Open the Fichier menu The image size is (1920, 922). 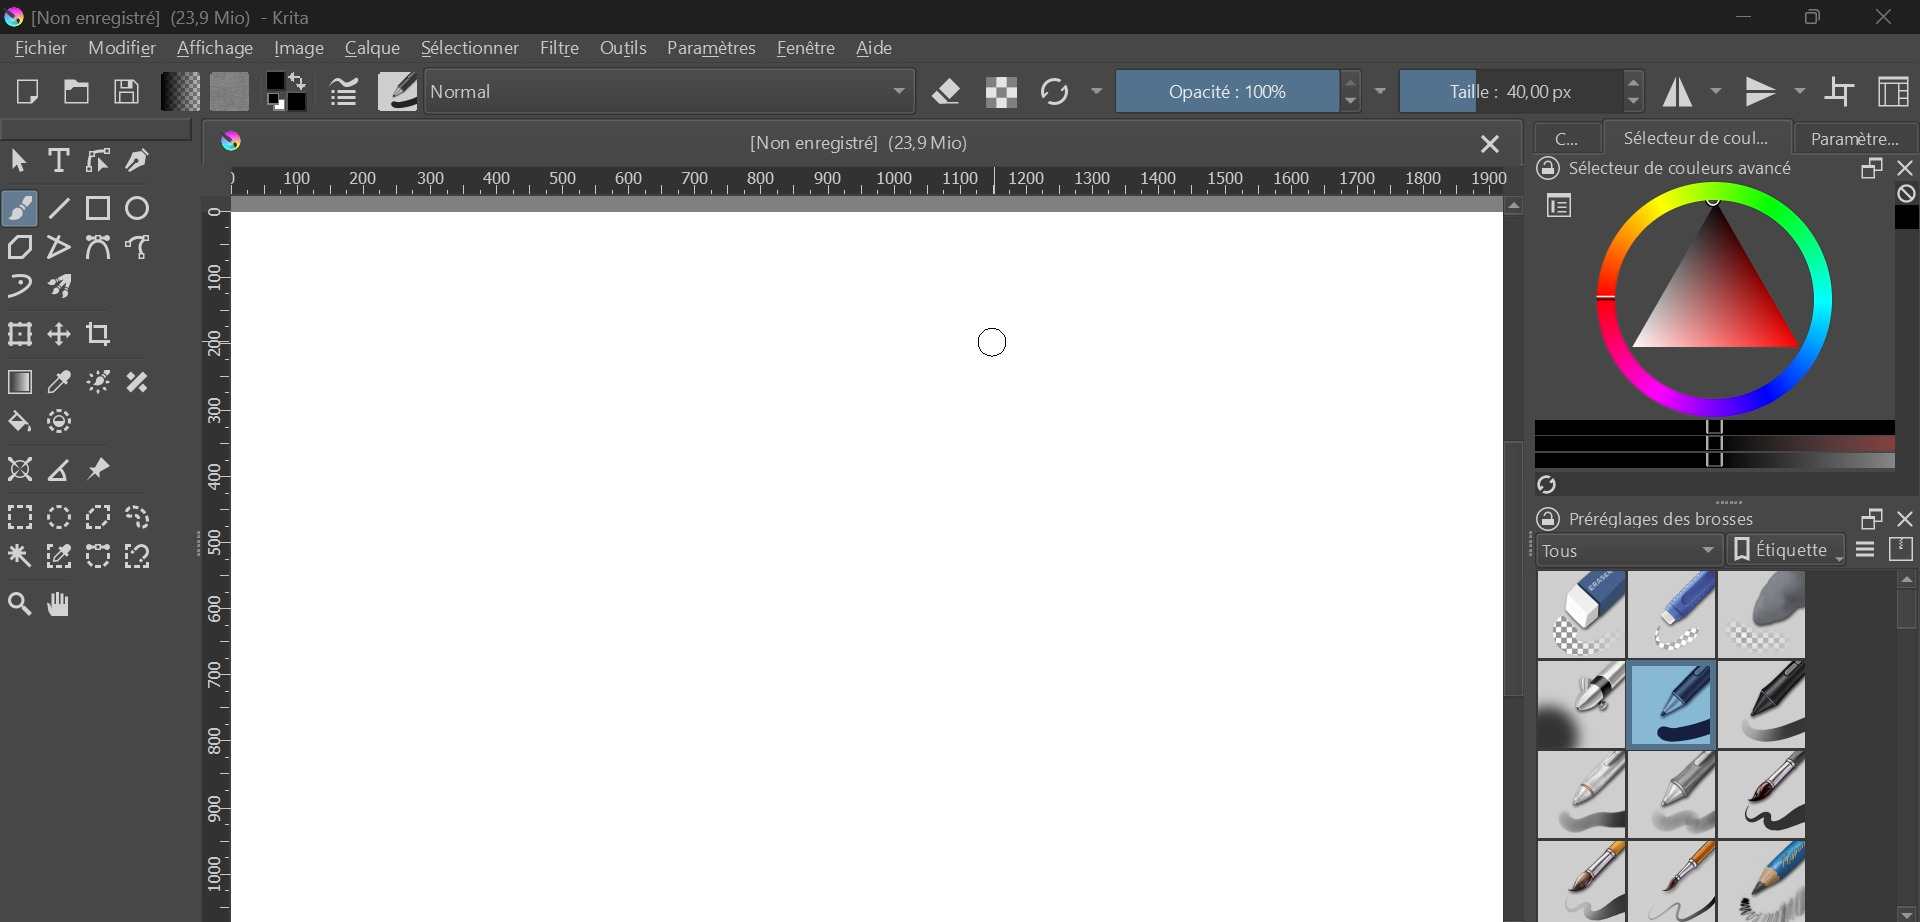pos(41,48)
